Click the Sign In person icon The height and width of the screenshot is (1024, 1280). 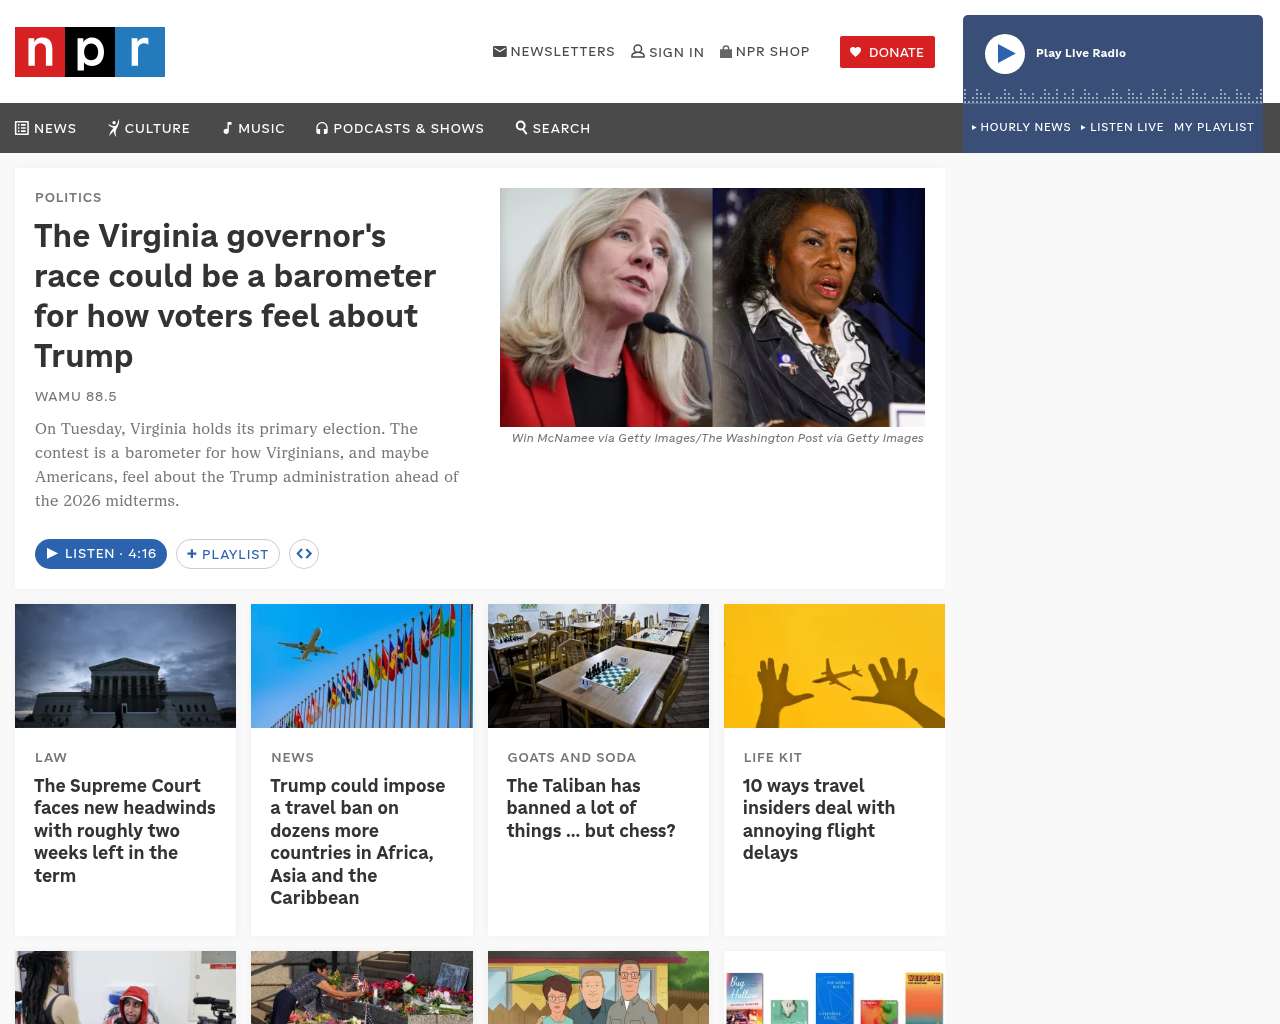638,51
